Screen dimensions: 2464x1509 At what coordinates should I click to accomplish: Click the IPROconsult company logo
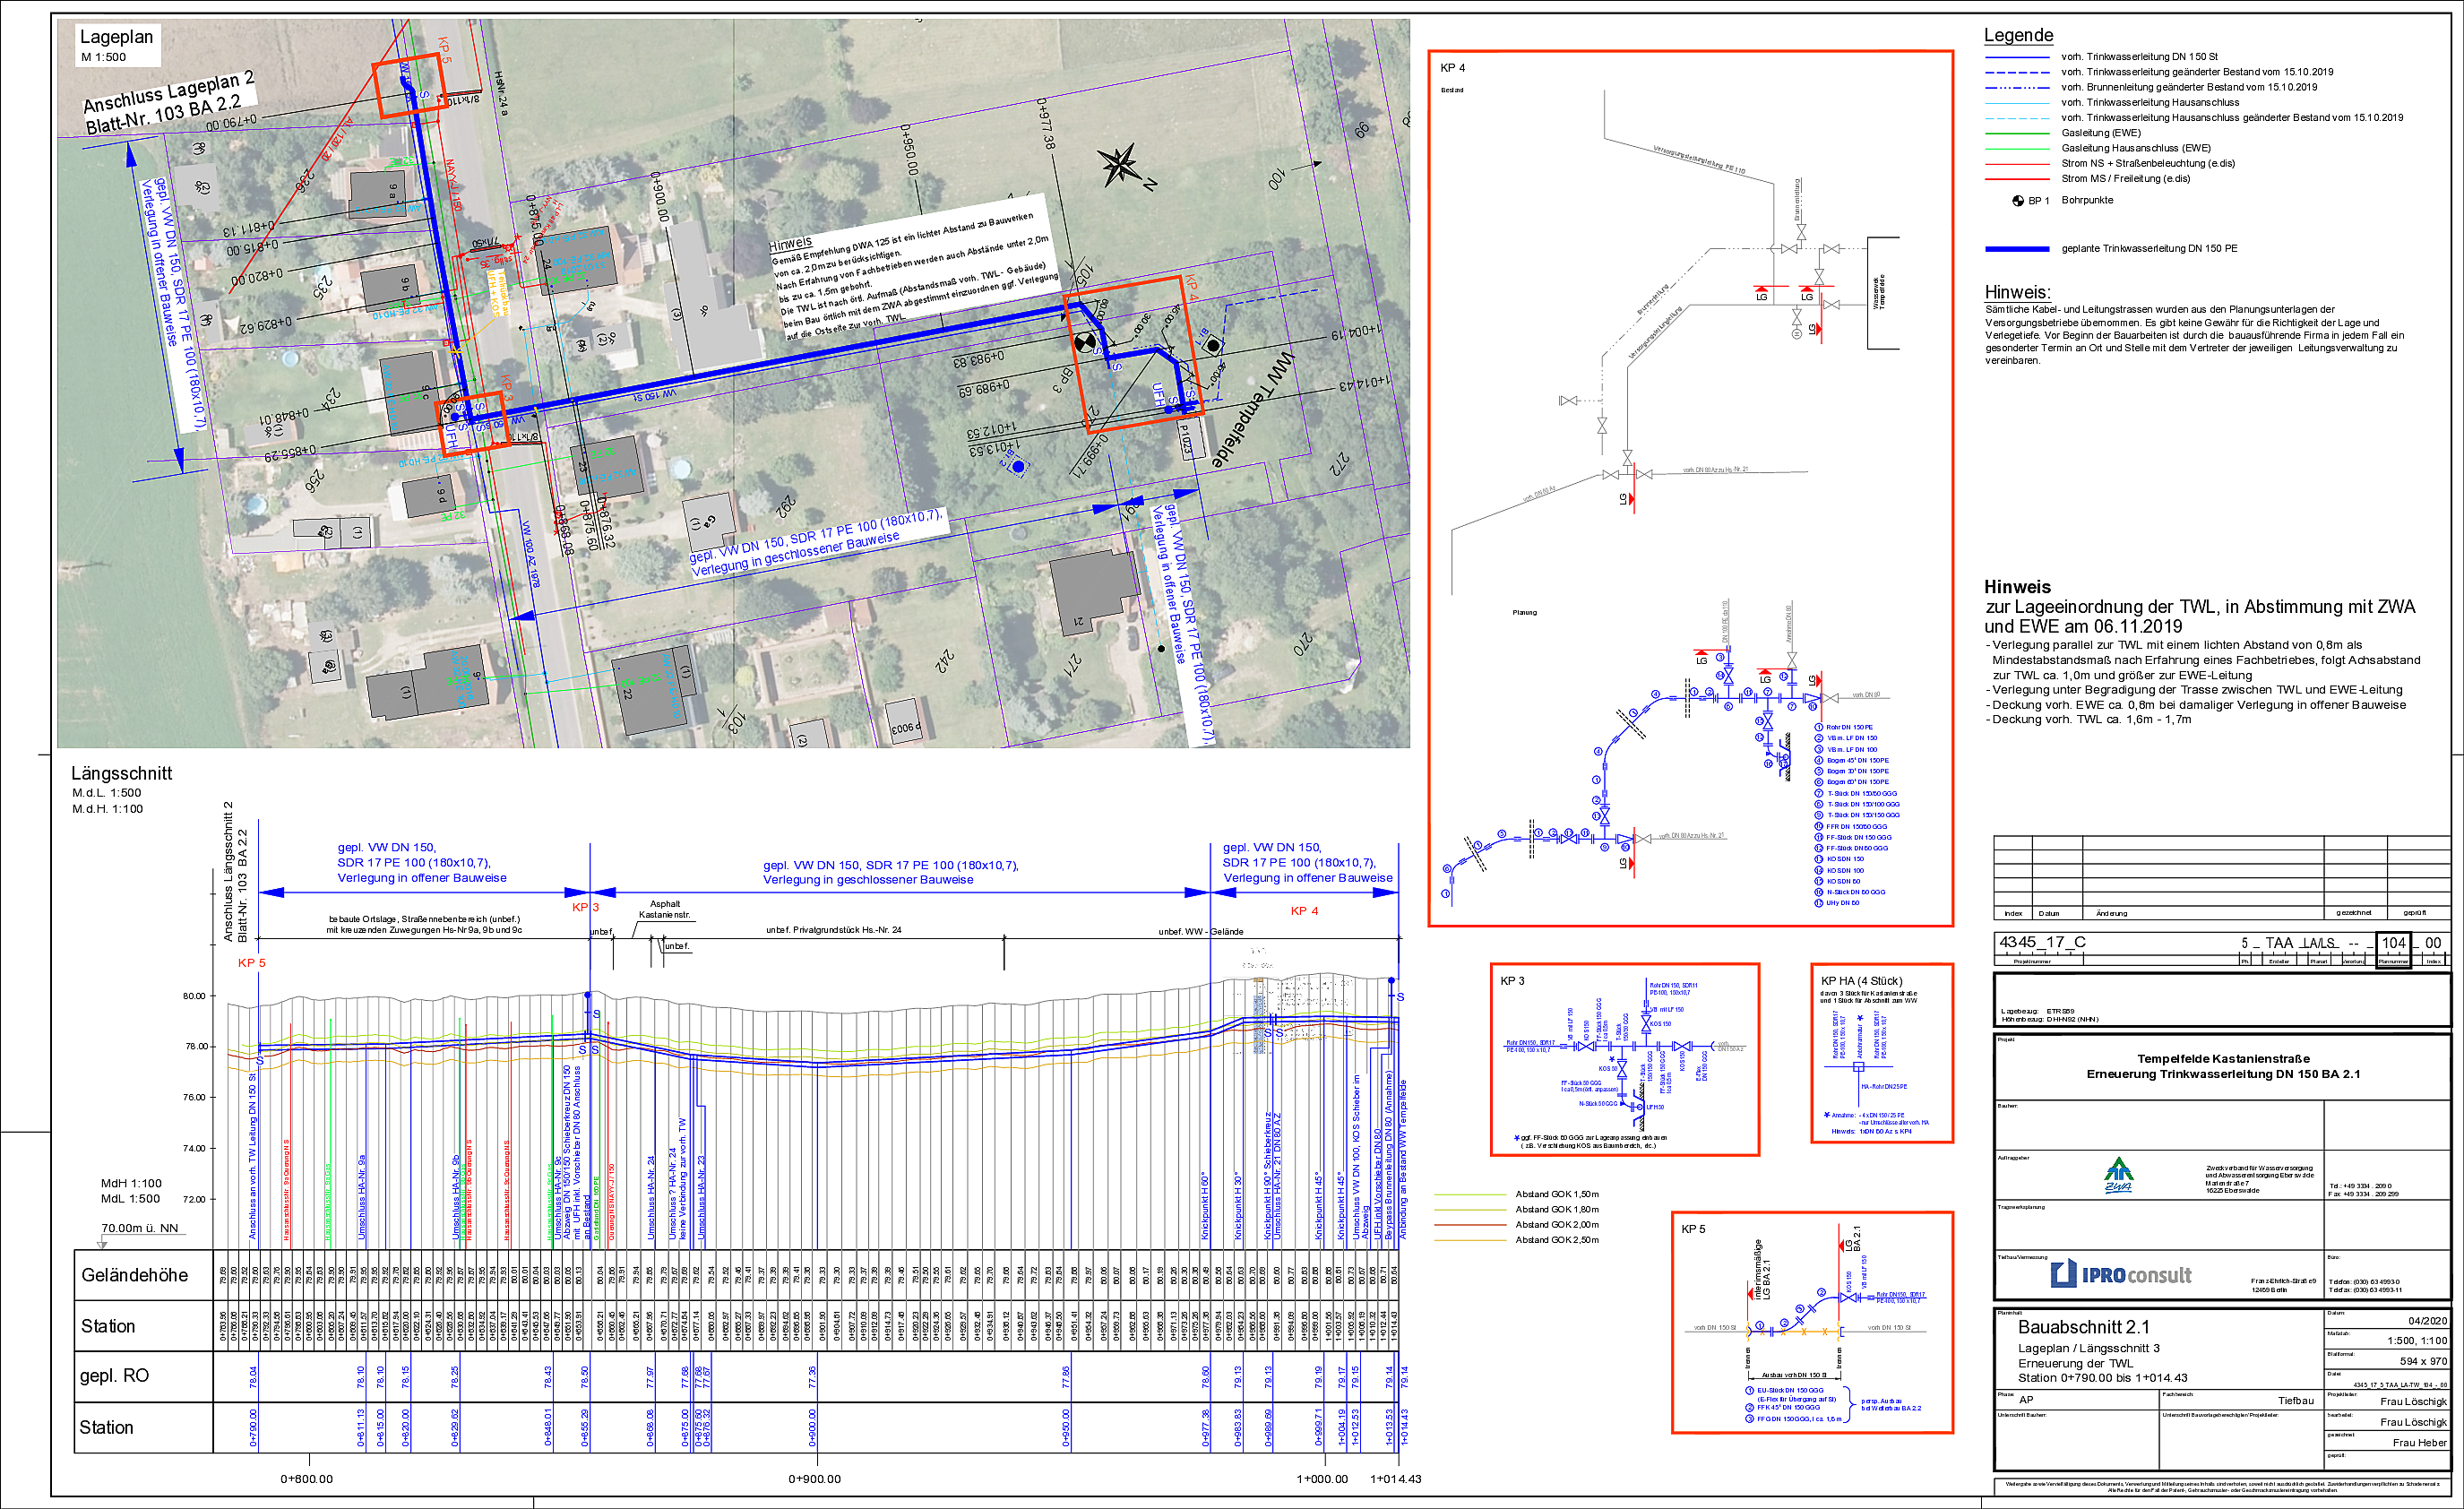coord(2120,1275)
